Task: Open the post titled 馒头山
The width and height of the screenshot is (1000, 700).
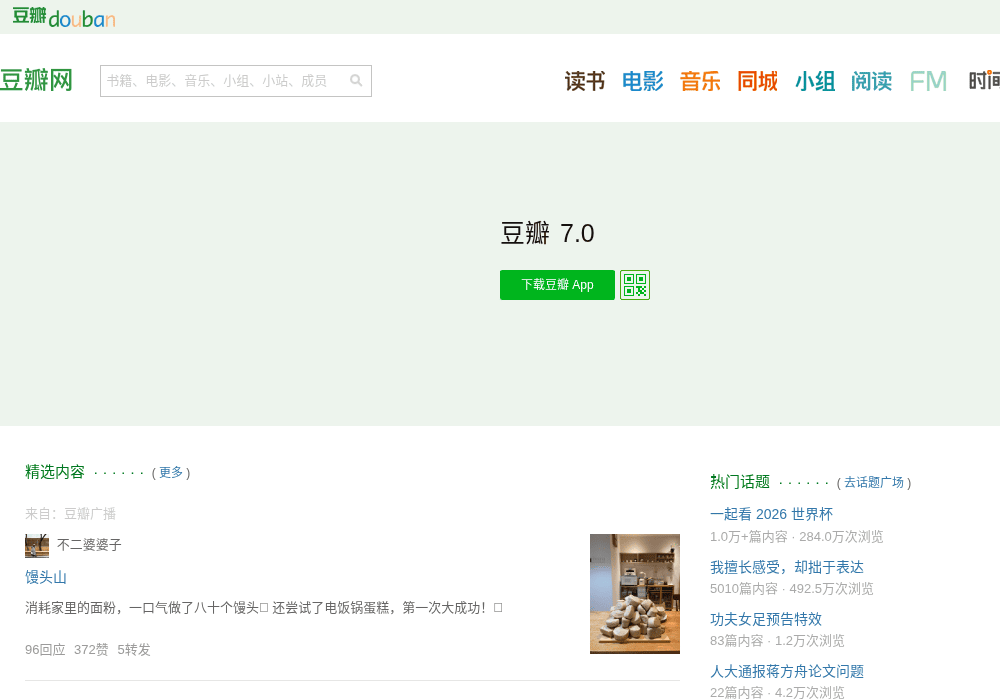Action: coord(46,578)
